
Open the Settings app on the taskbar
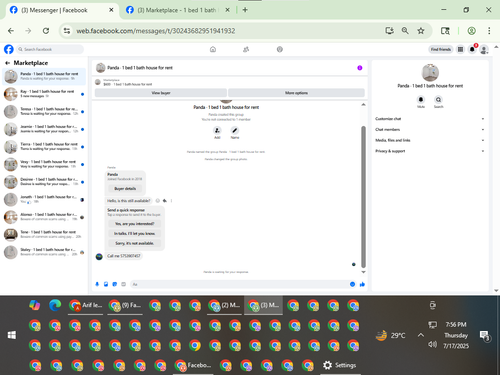pos(340,365)
